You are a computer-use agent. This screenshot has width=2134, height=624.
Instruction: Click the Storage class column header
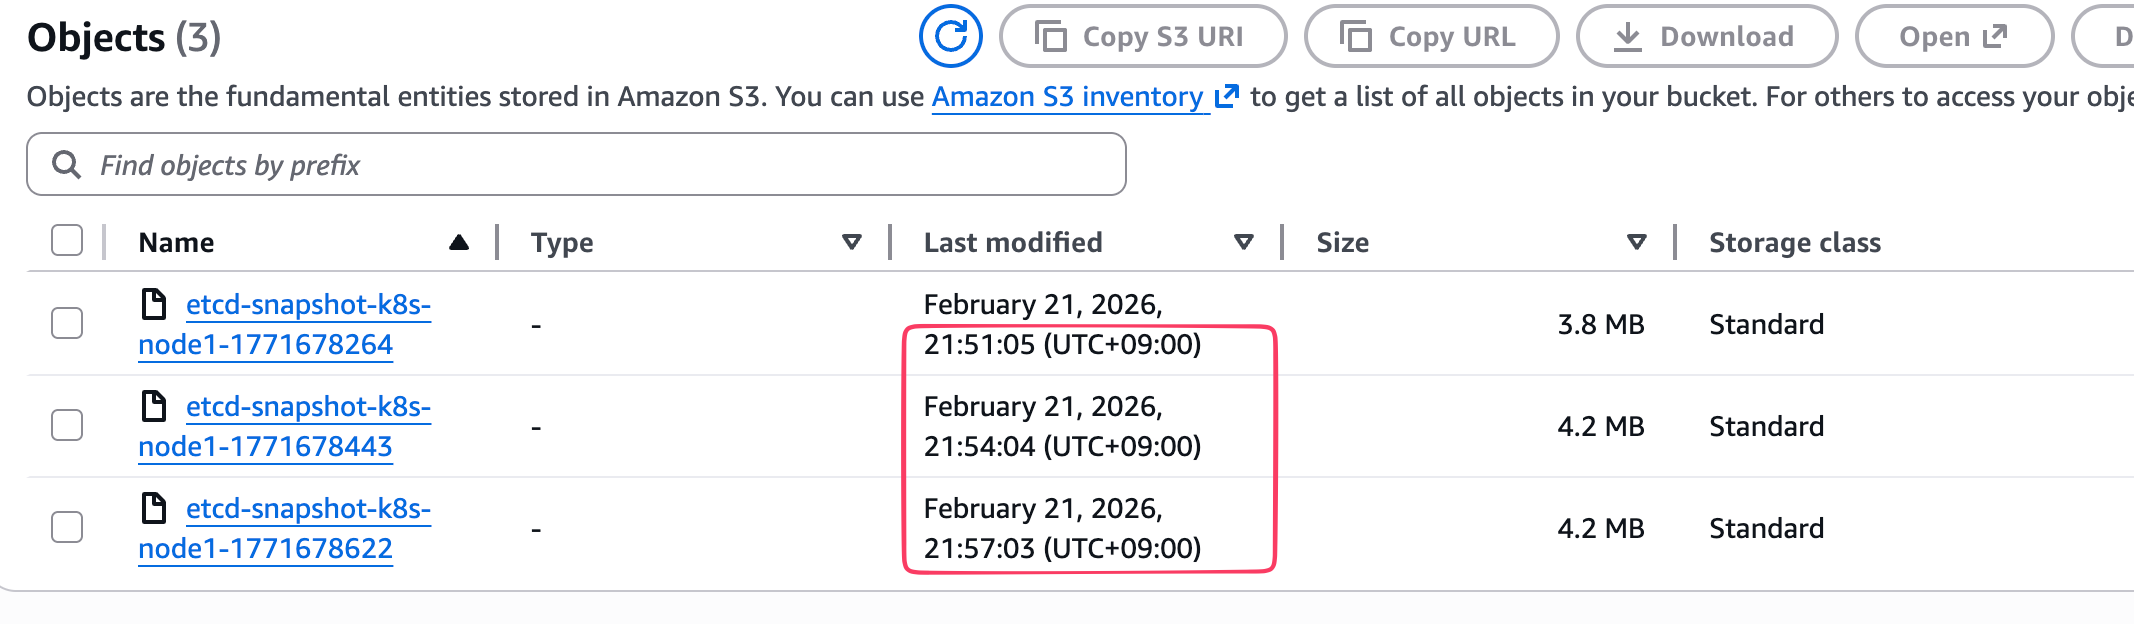tap(1794, 242)
